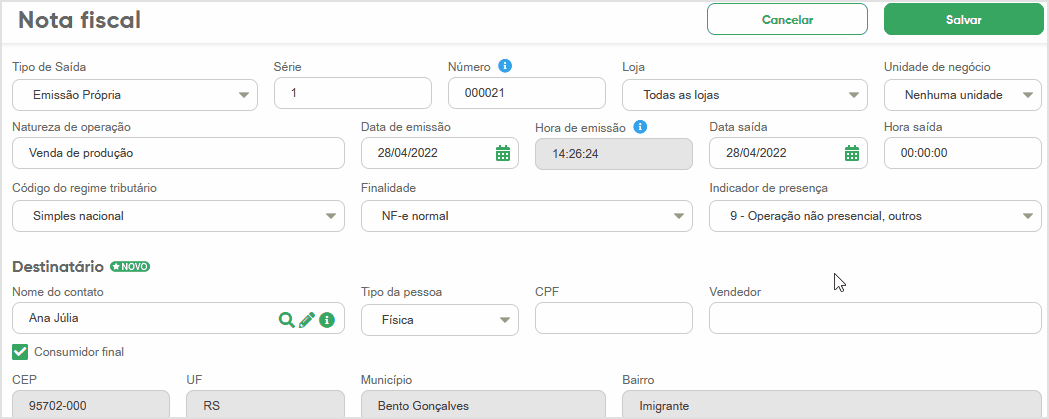Click the info icon beside Hora de emissão

[640, 127]
